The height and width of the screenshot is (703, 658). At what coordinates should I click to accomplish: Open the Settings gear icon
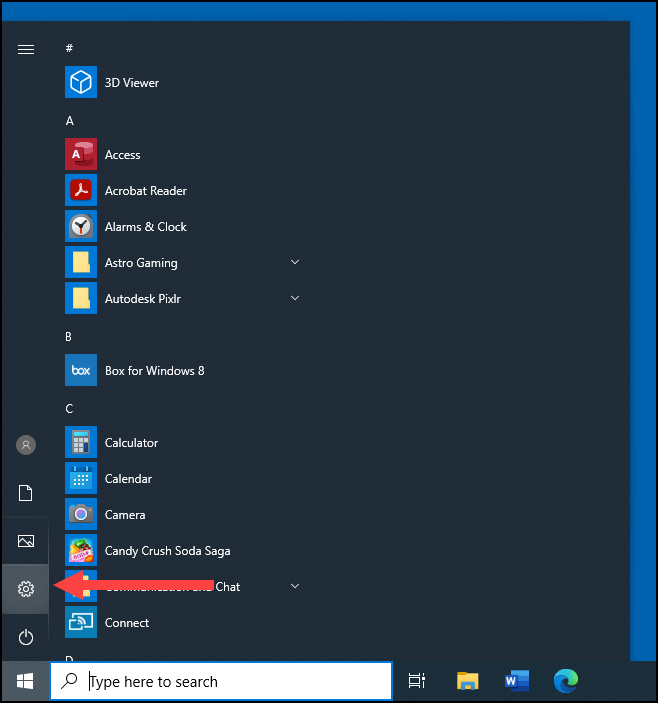(26, 589)
